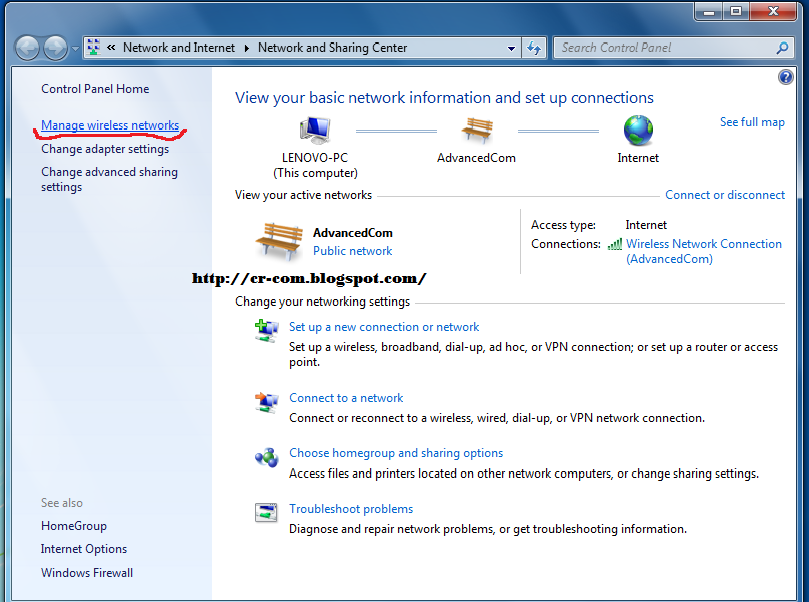This screenshot has width=809, height=602.
Task: Click the LENOVO-PC (This computer) label
Action: click(315, 165)
